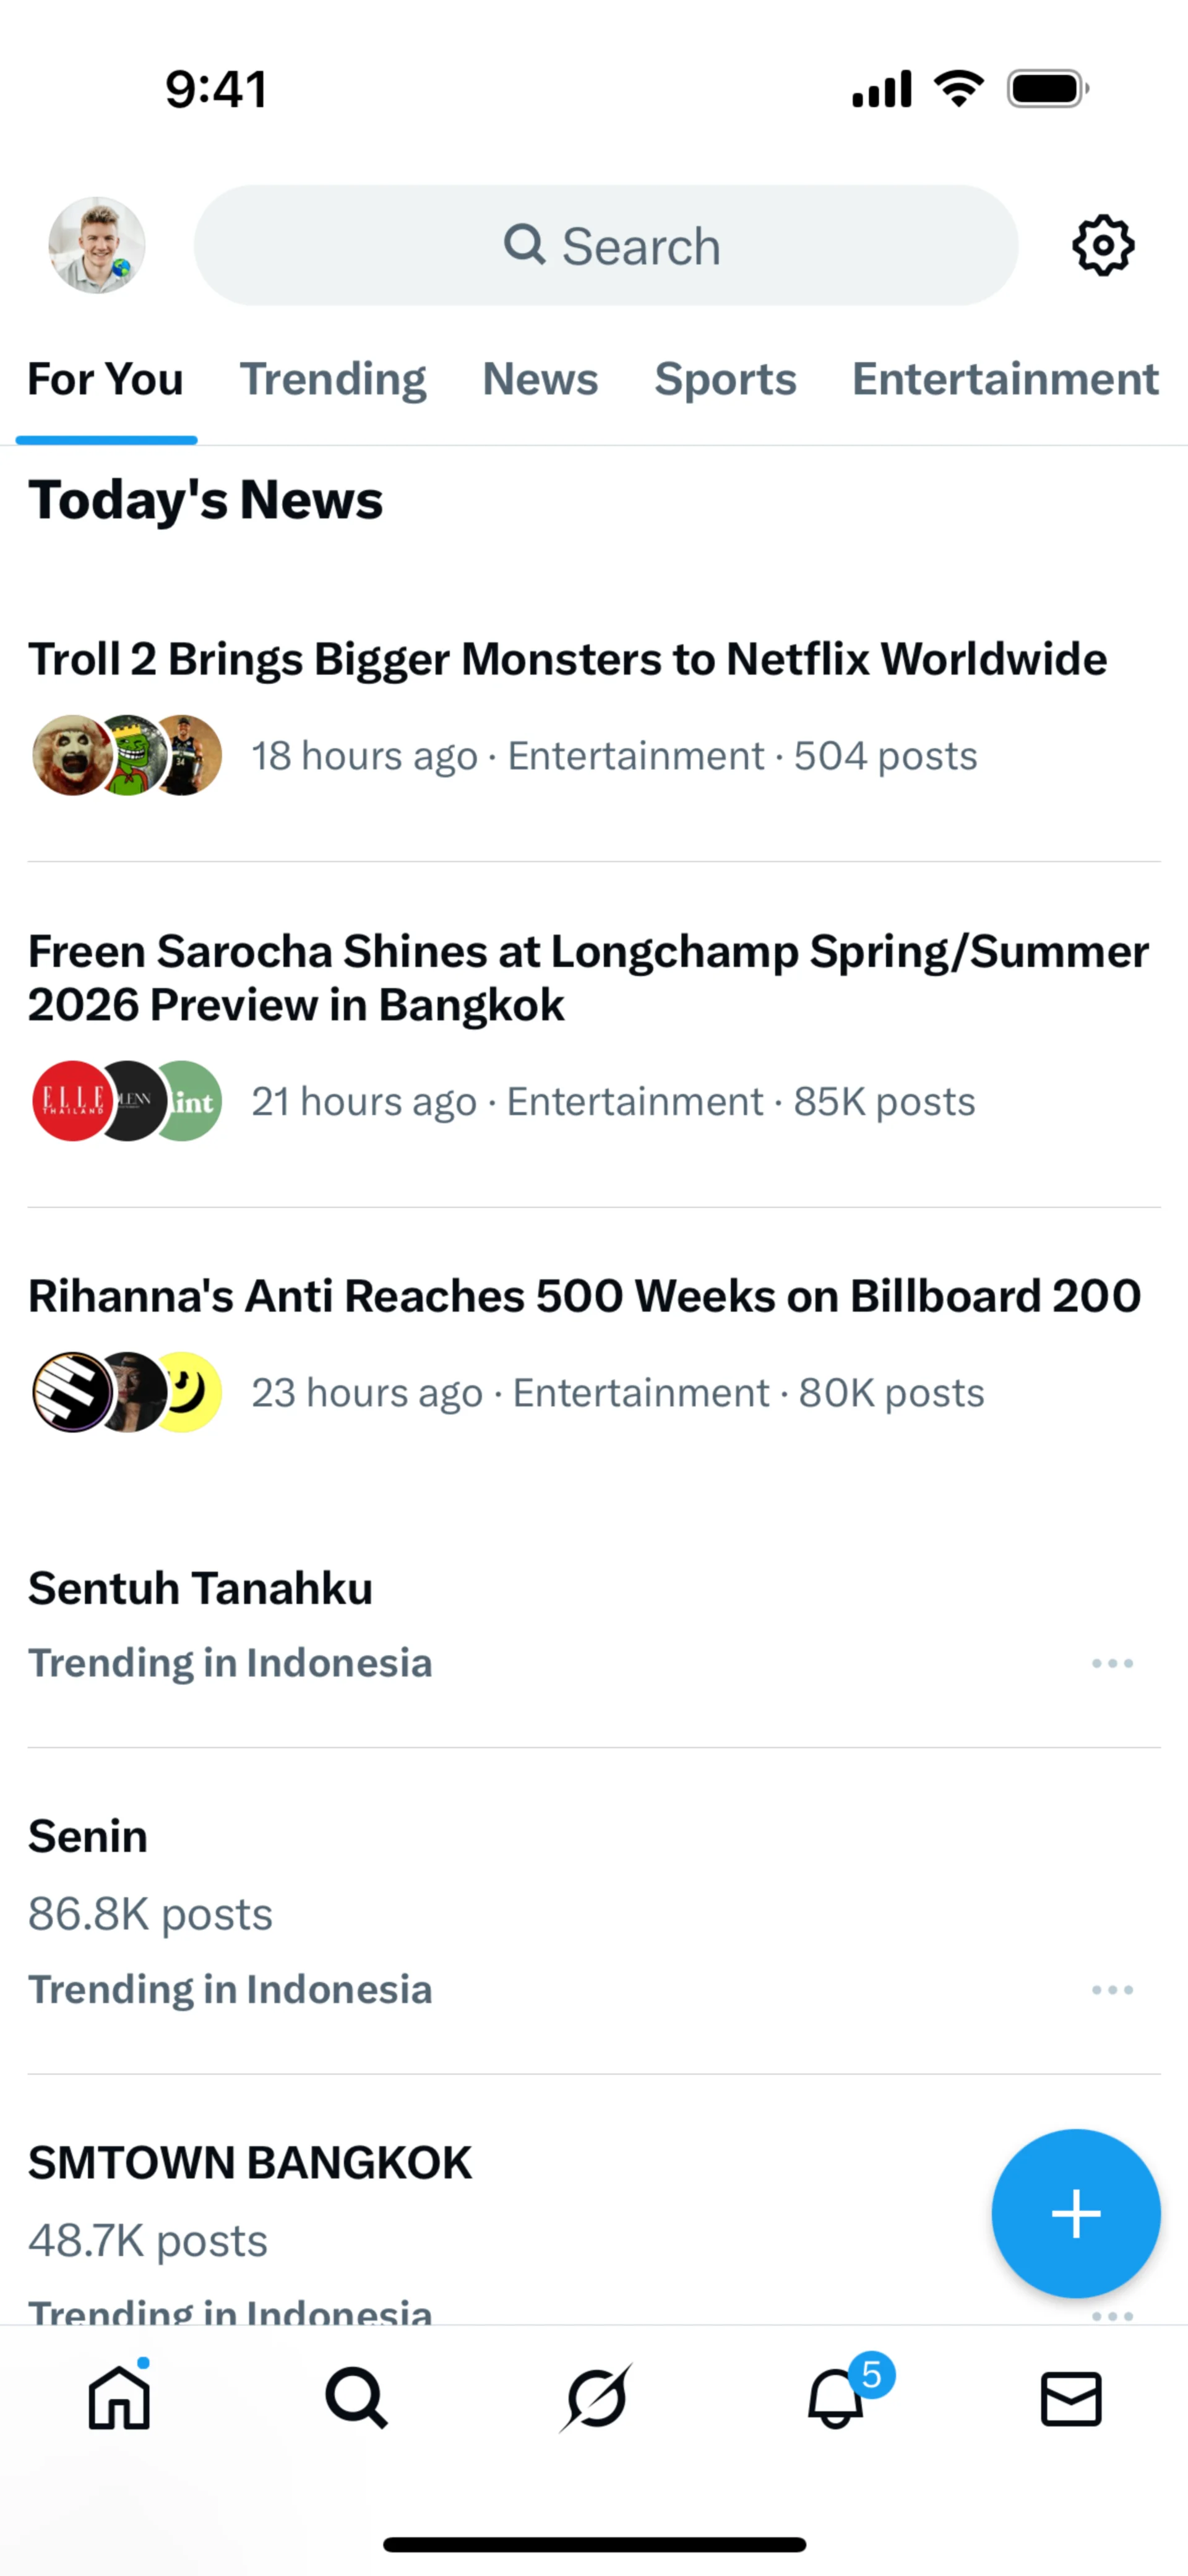Open Messages envelope icon
Screen dimensions: 1188x2576
pyautogui.click(x=1071, y=2398)
